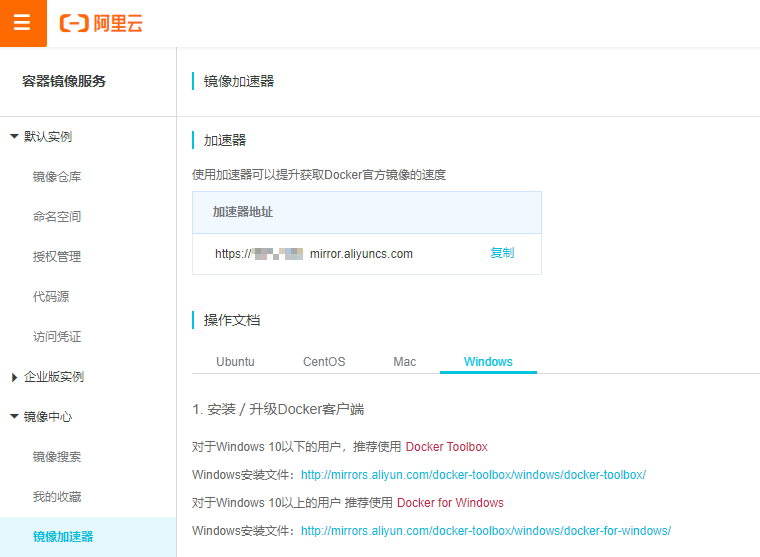
Task: Select the Windows tab
Action: 488,362
